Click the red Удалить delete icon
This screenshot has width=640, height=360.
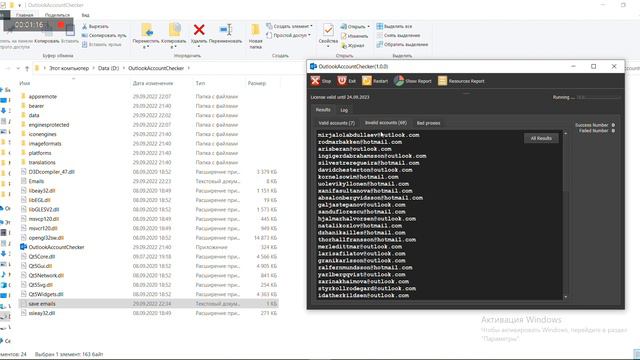pos(199,30)
